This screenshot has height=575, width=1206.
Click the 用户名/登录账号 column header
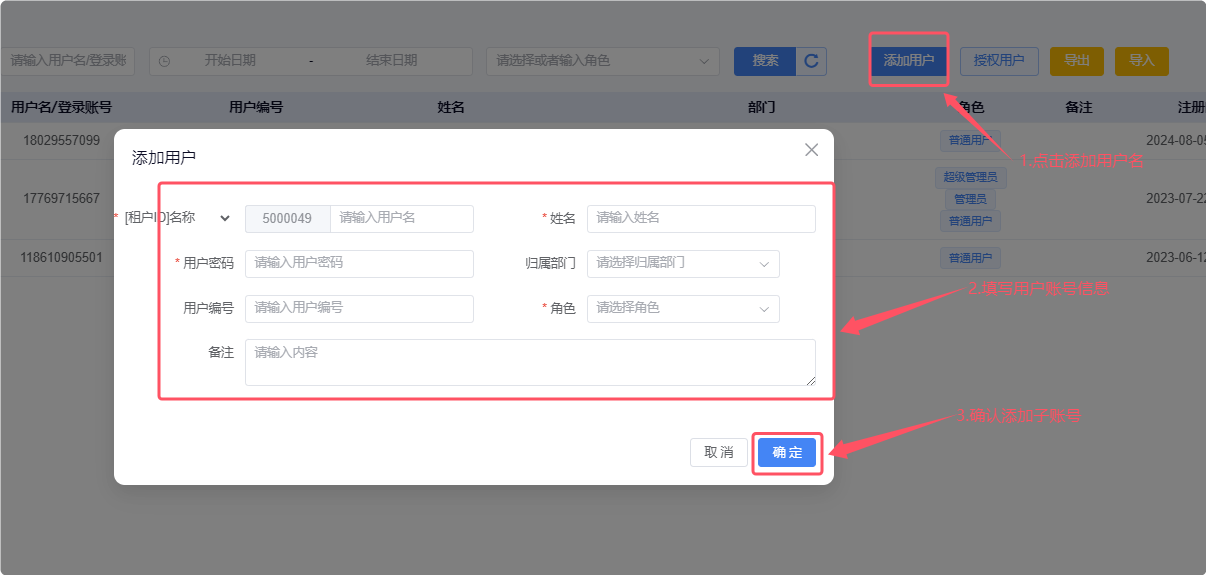61,107
